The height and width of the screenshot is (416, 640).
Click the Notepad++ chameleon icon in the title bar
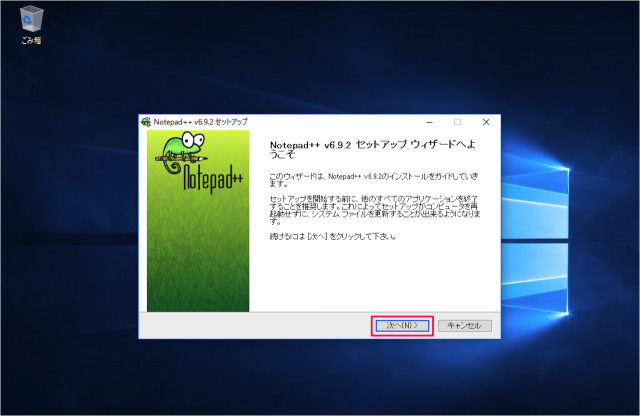click(146, 122)
